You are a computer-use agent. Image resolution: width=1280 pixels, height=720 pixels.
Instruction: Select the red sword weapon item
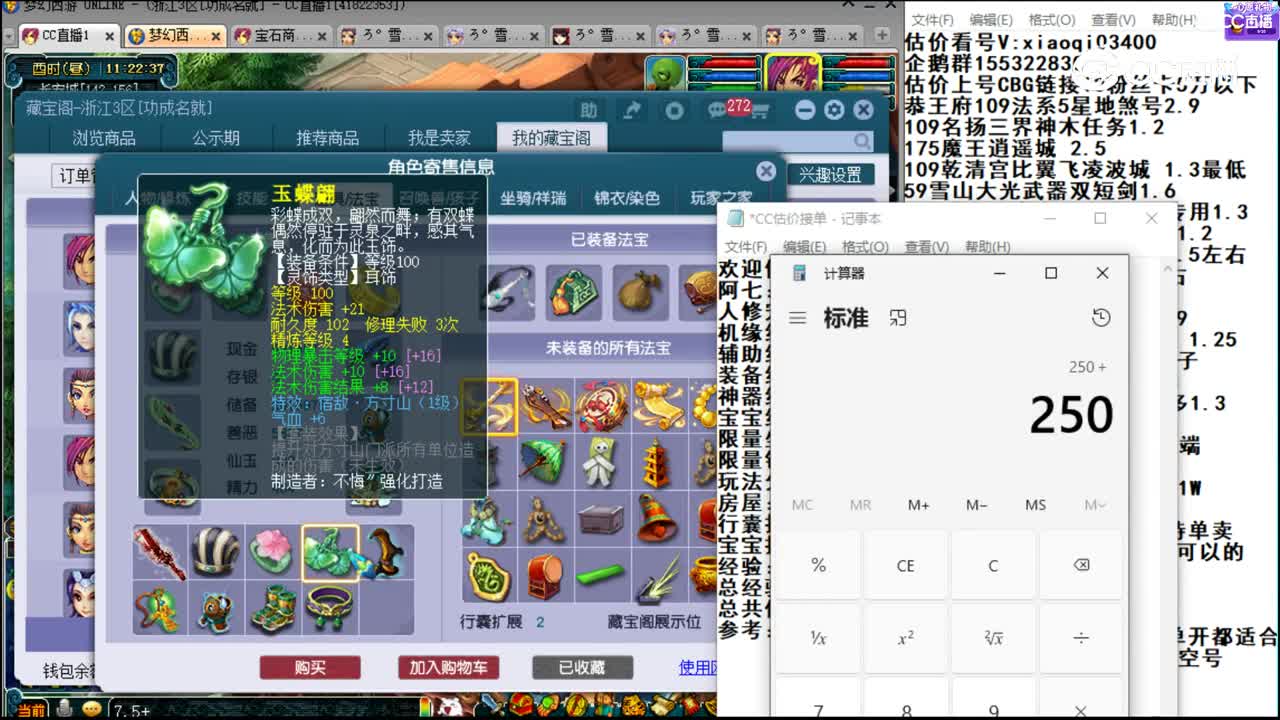coord(160,552)
